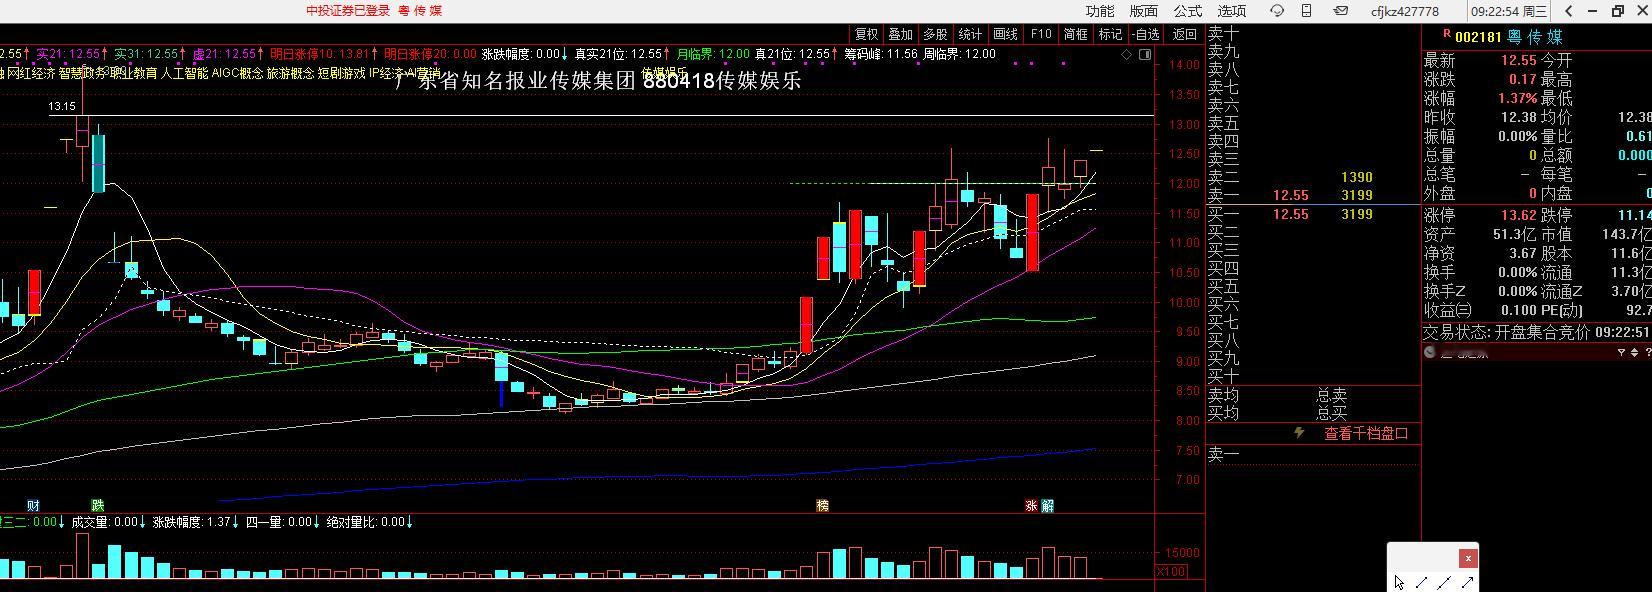Click the 榜 marker on the timeline
Viewport: 1652px width, 592px height.
(822, 506)
